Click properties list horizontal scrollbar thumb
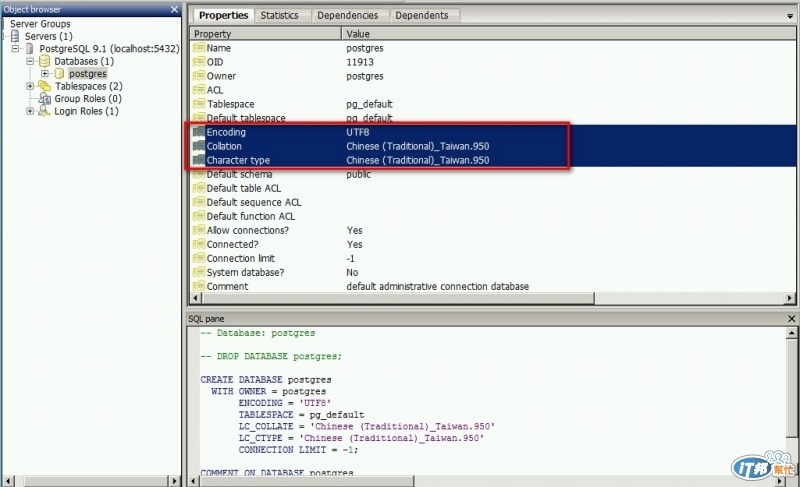The height and width of the screenshot is (487, 800). click(x=398, y=298)
